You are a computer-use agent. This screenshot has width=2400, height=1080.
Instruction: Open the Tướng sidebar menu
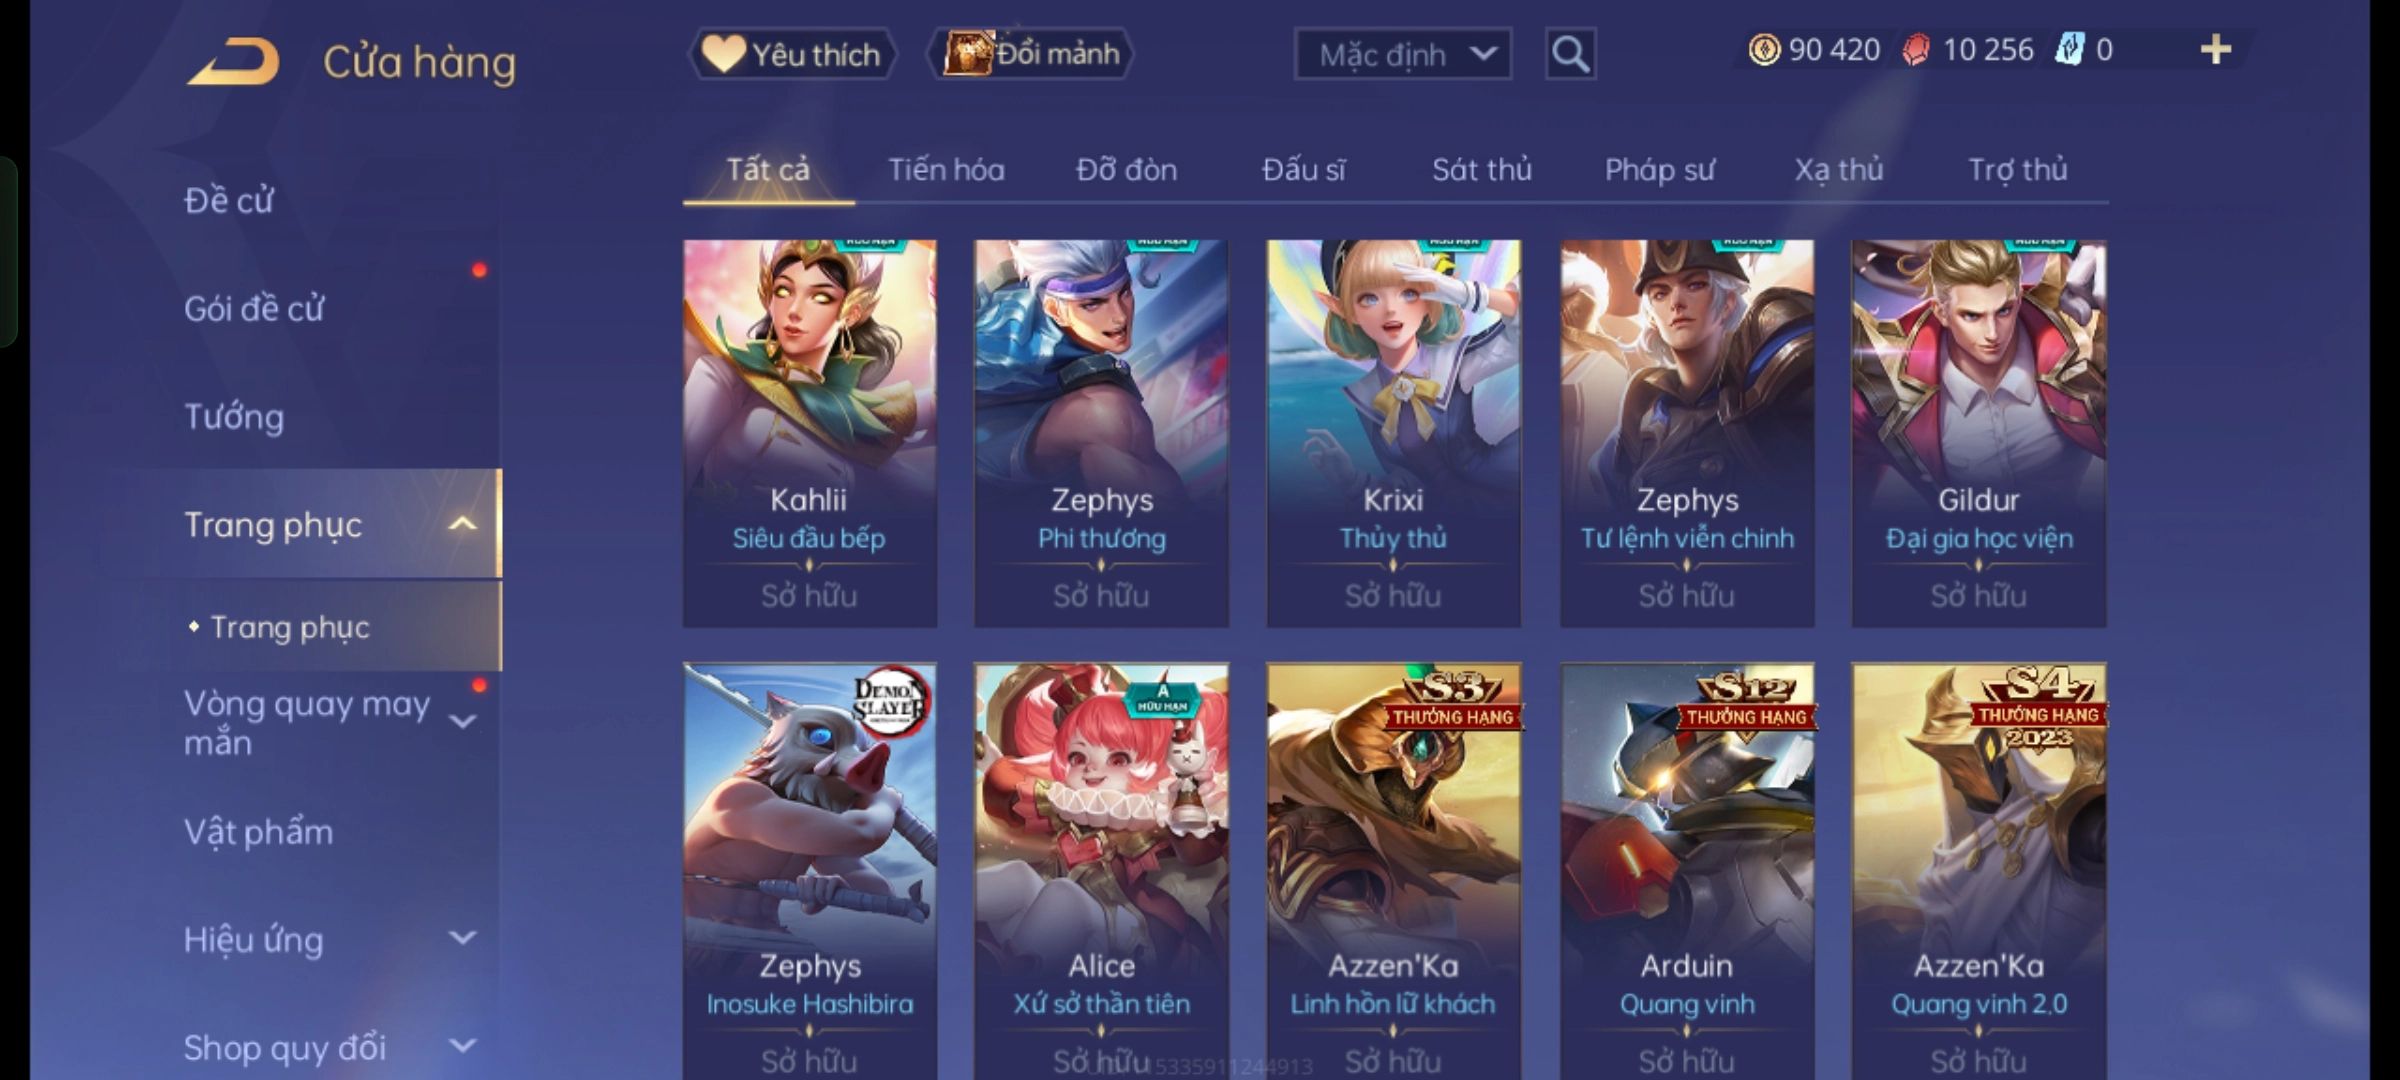pos(234,416)
